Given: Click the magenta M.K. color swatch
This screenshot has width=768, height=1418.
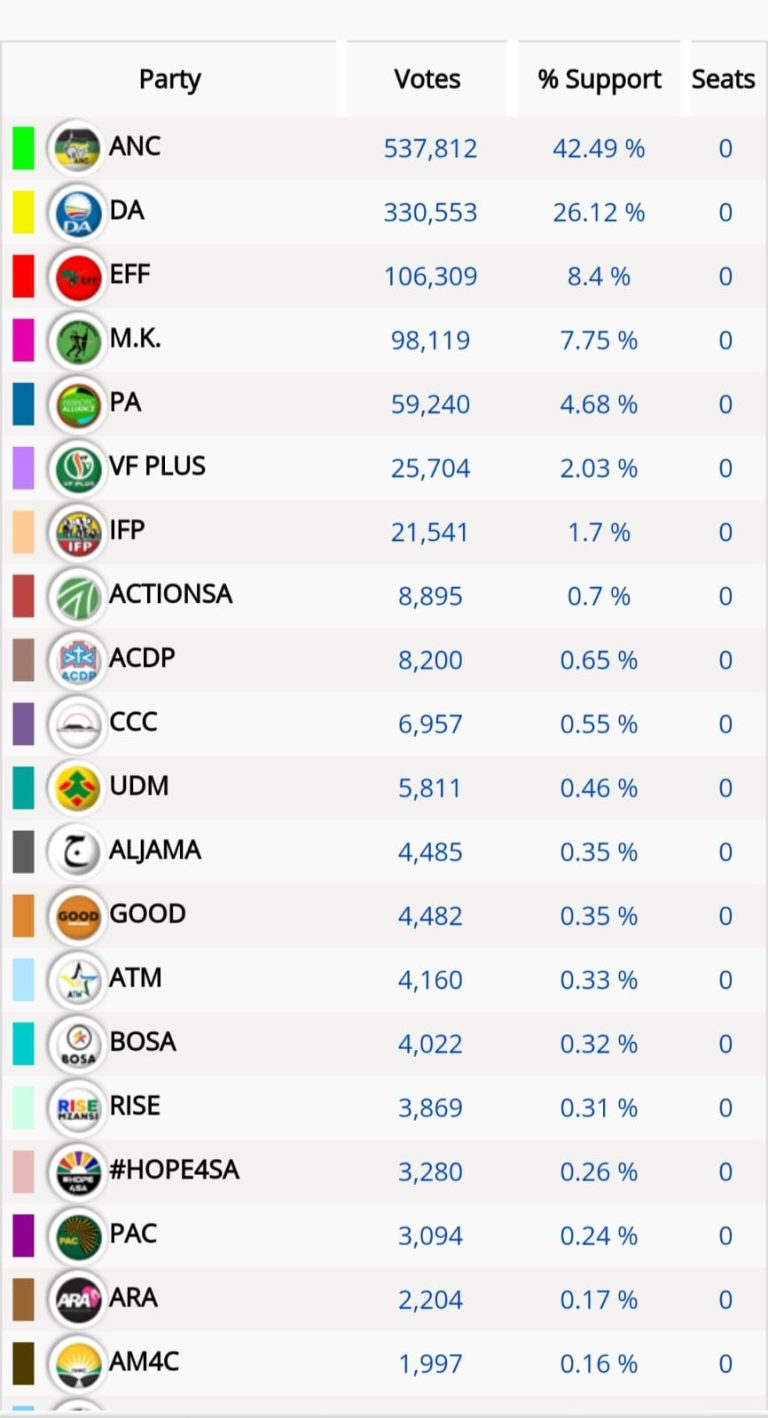Looking at the screenshot, I should 23,341.
